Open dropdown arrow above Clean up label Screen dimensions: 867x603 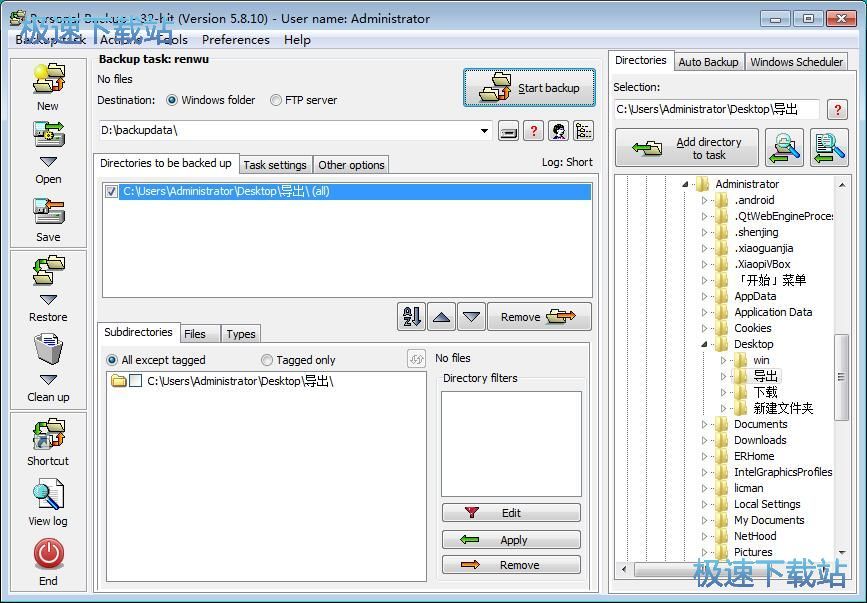pyautogui.click(x=49, y=380)
